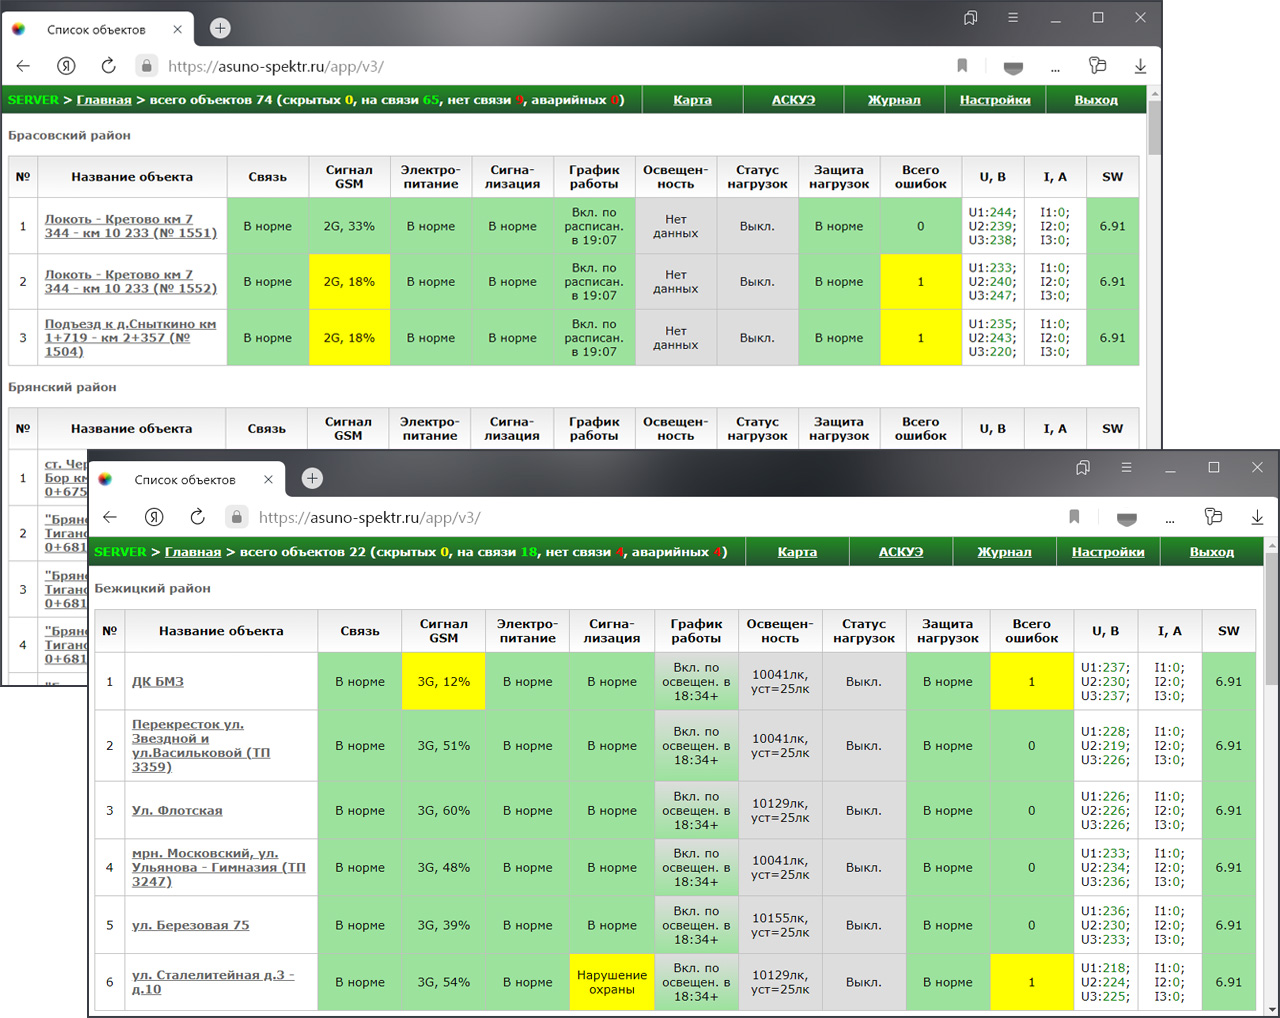Image resolution: width=1280 pixels, height=1018 pixels.
Task: Open Подъезд к д.Сныткино object link
Action: point(130,338)
